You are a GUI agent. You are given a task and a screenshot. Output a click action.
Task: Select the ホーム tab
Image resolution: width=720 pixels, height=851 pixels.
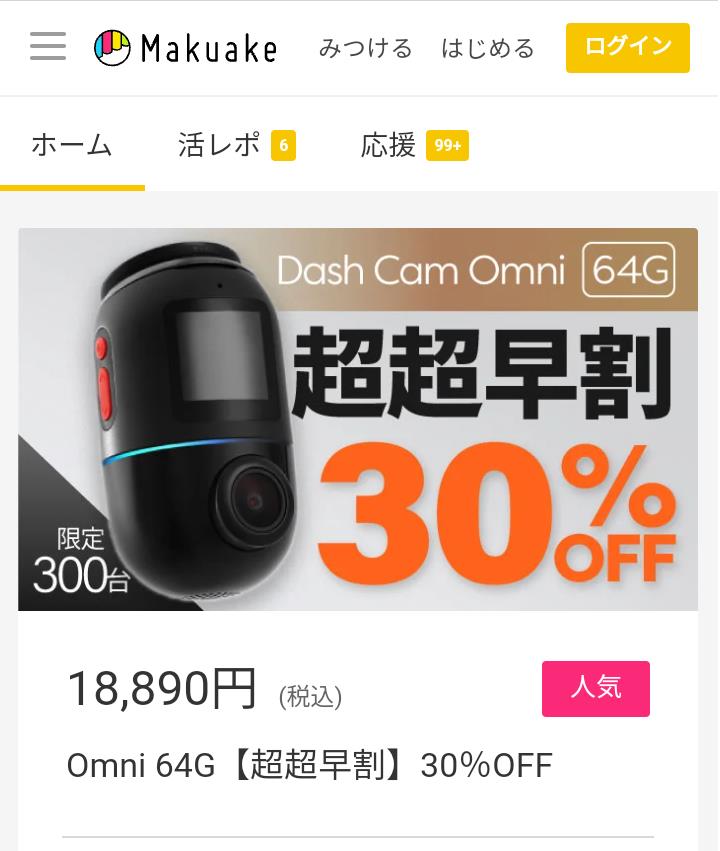tap(72, 145)
